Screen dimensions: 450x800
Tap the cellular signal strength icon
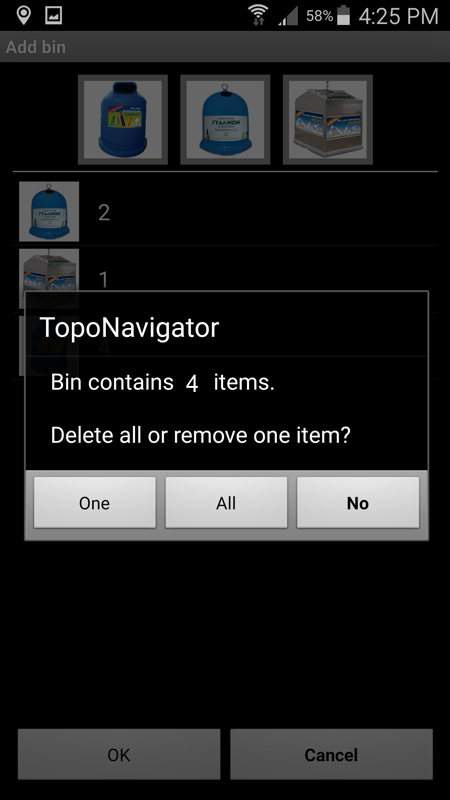click(288, 16)
